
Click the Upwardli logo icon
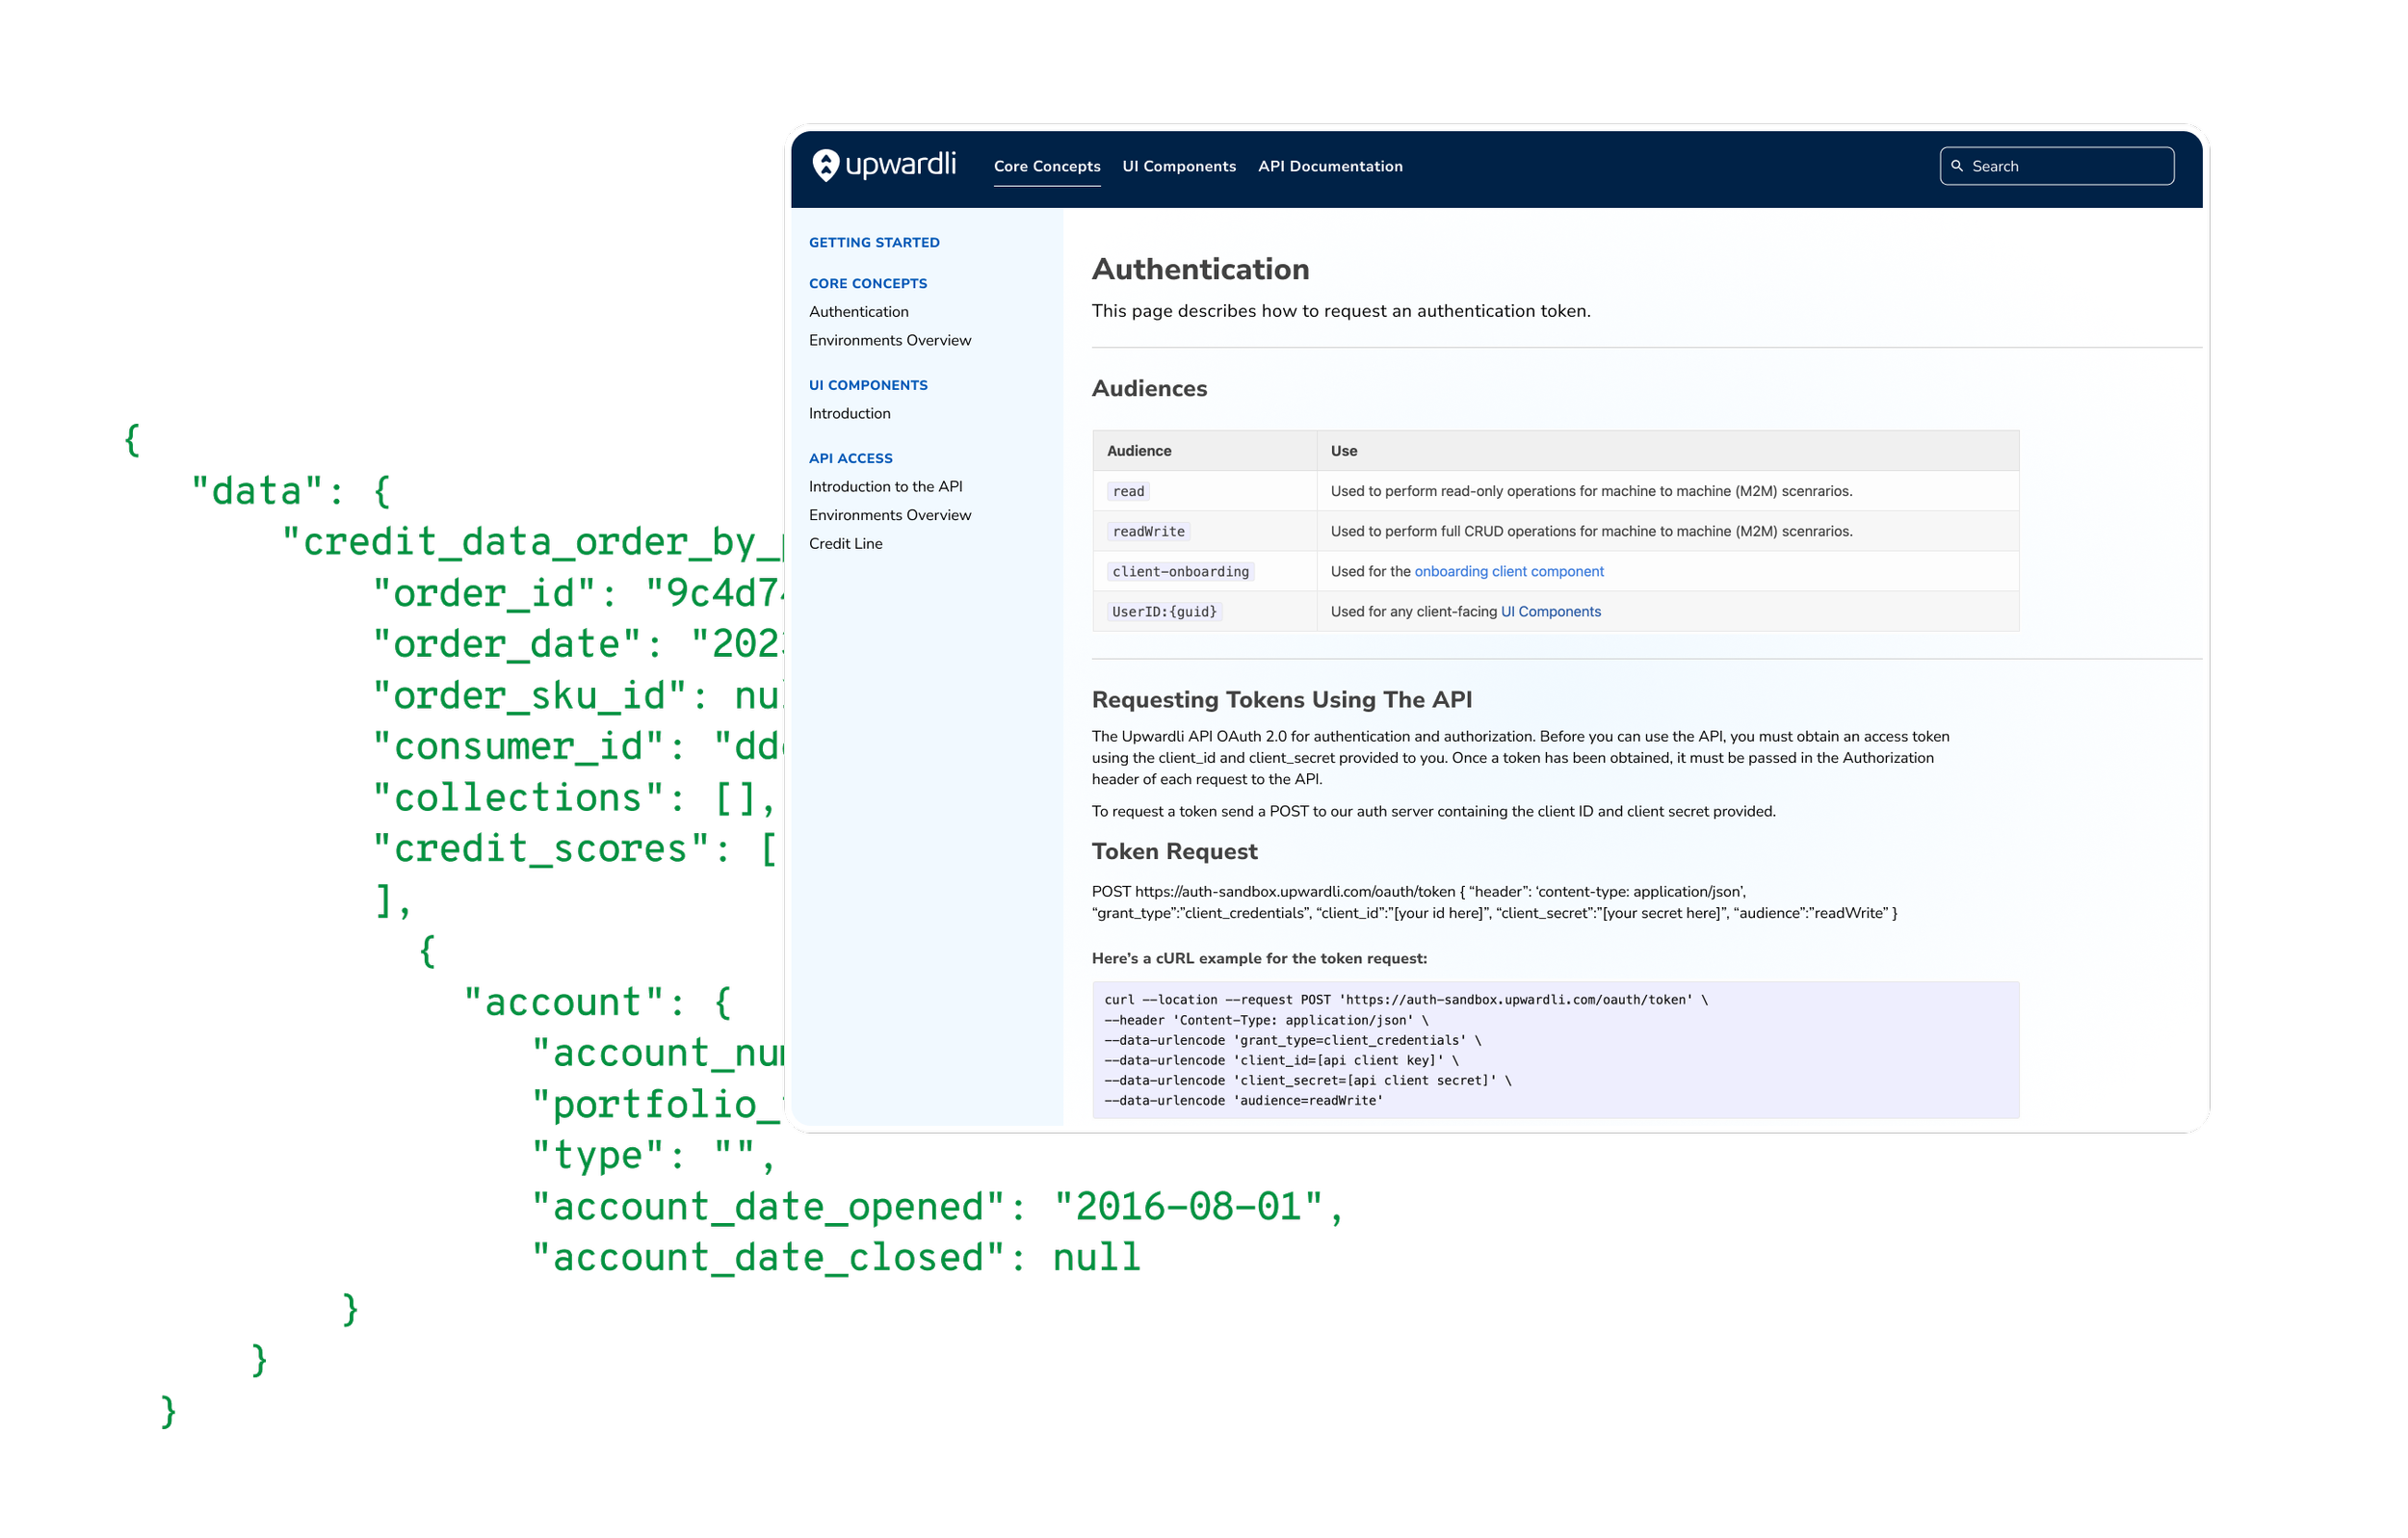click(825, 165)
